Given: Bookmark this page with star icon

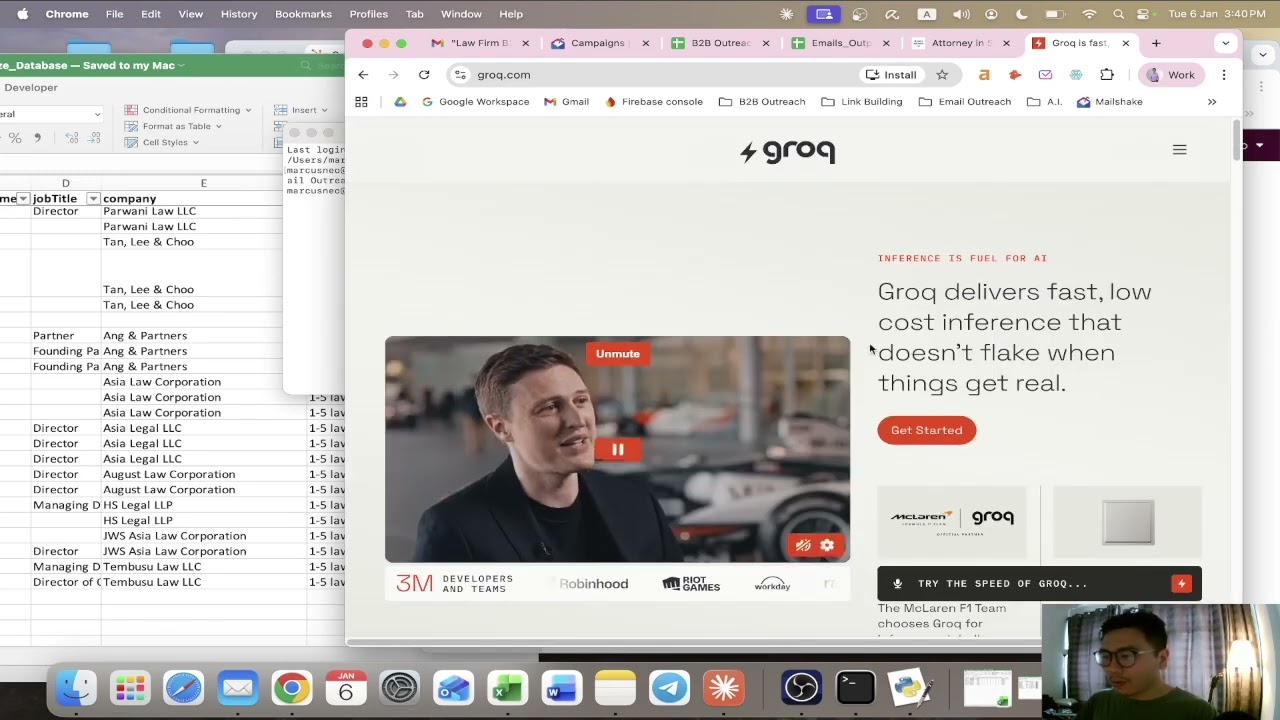Looking at the screenshot, I should (x=942, y=74).
